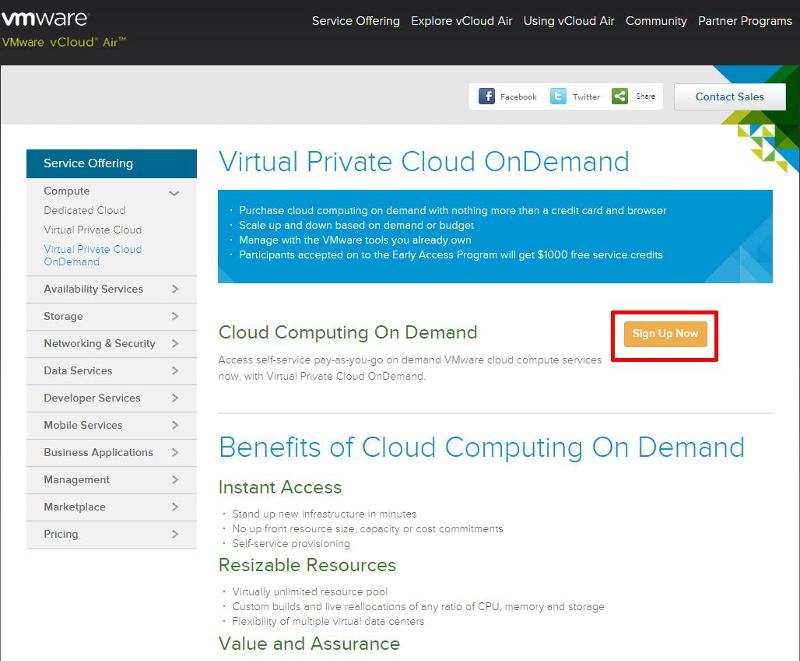Viewport: 800px width, 661px height.
Task: Click 'Virtually unlimited resource pool' bullet
Action: [x=310, y=592]
